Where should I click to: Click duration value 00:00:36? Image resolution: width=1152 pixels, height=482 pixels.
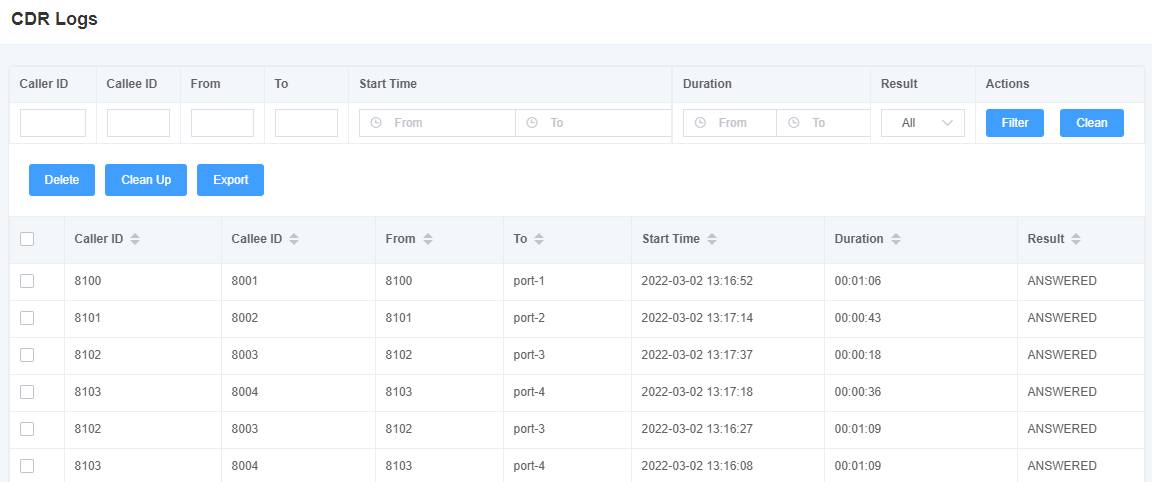[x=857, y=392]
